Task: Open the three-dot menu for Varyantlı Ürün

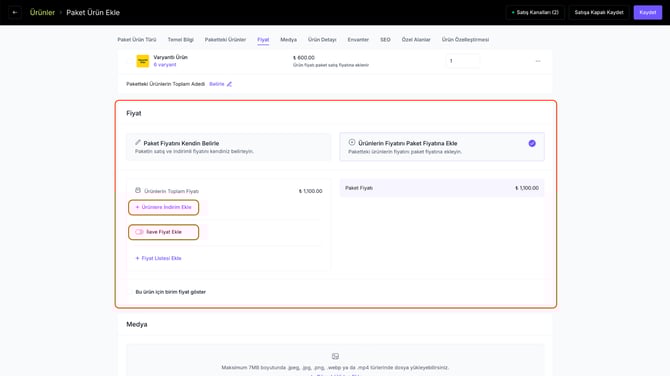Action: (538, 61)
